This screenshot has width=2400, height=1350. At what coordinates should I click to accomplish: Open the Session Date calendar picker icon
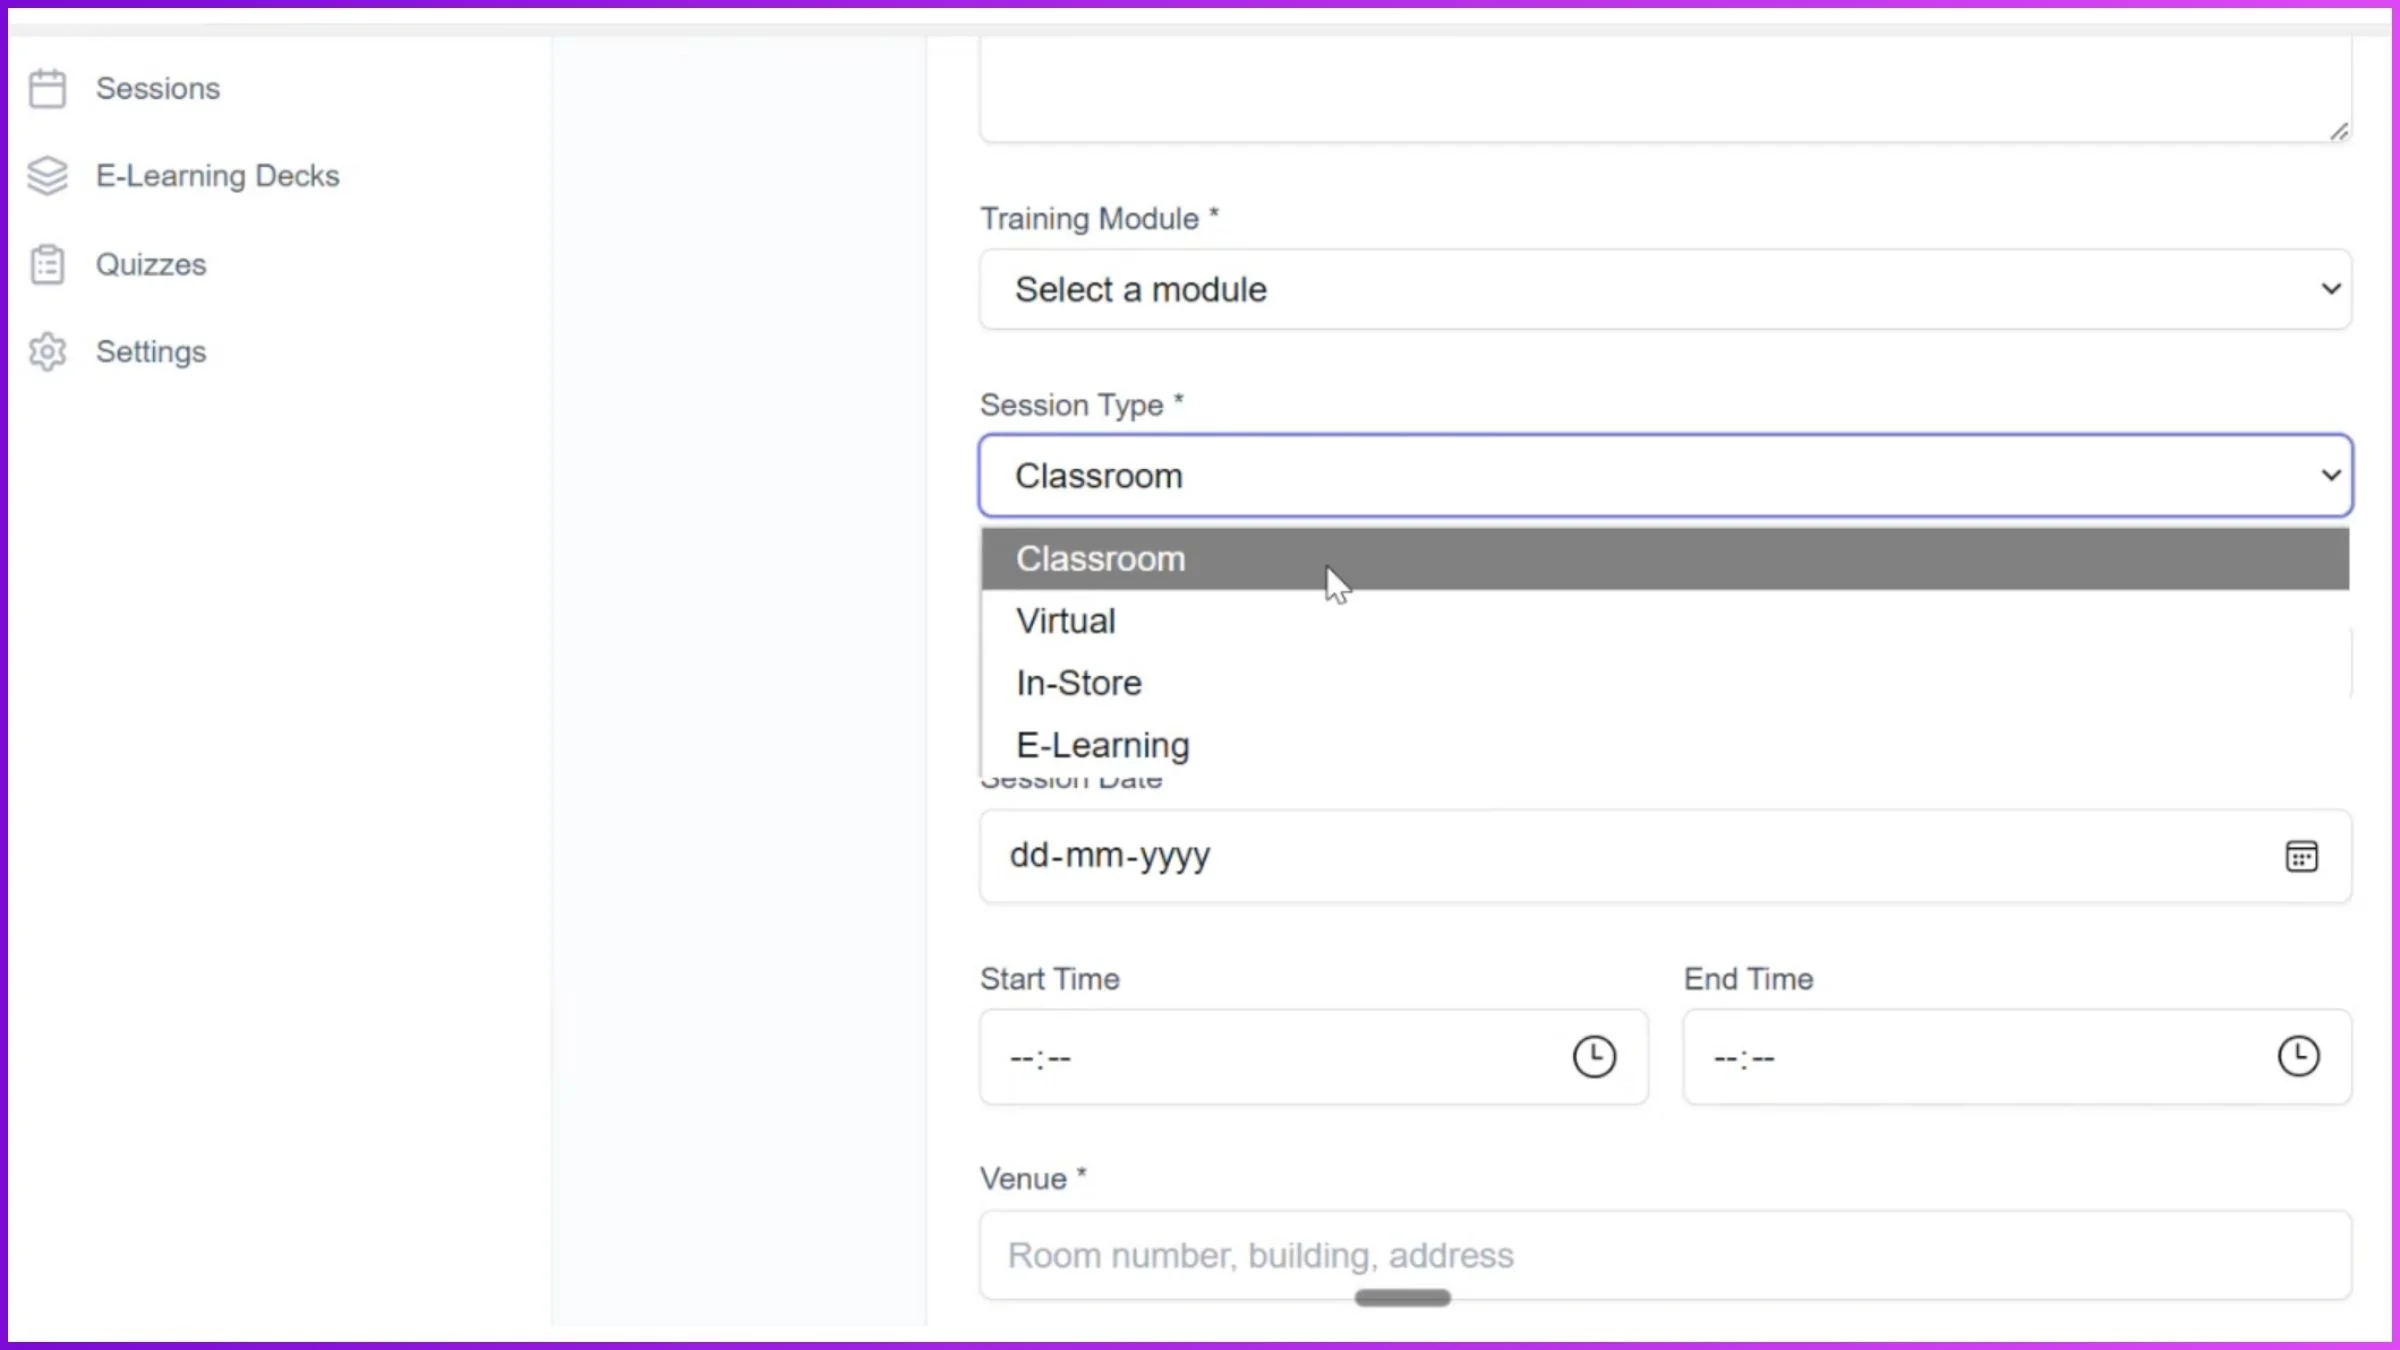[2302, 855]
